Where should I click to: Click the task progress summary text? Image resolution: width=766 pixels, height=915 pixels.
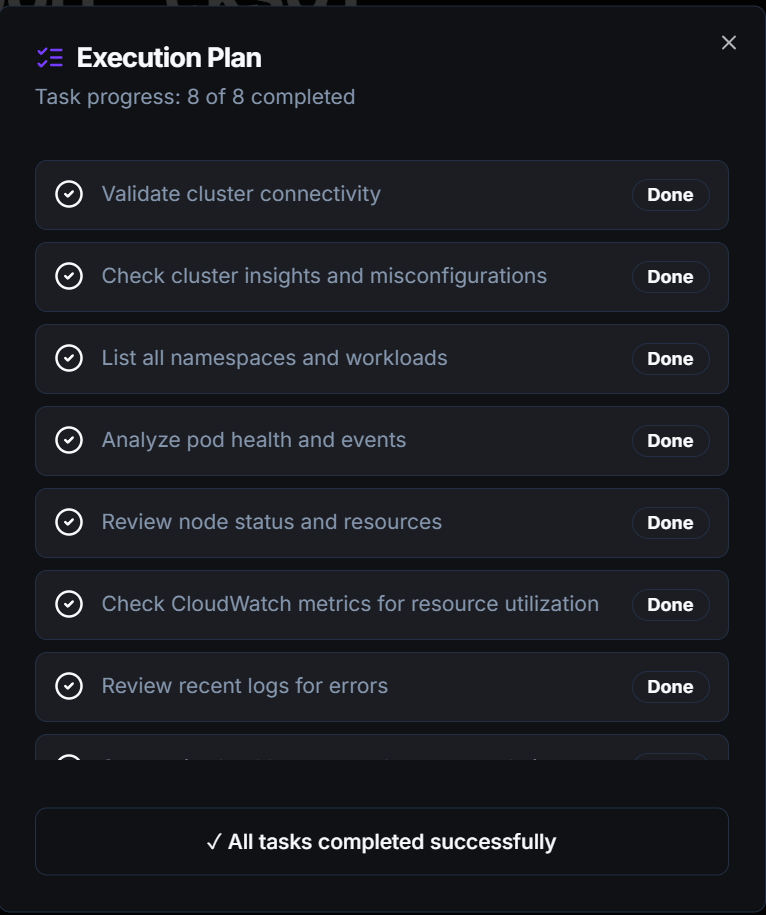(195, 97)
